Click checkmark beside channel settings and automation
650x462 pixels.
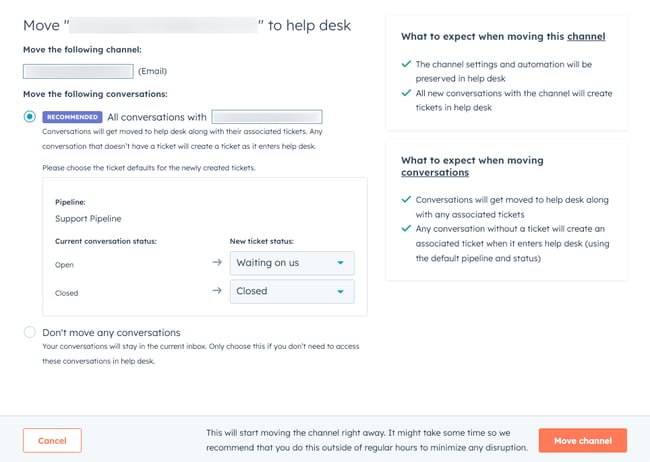[405, 64]
